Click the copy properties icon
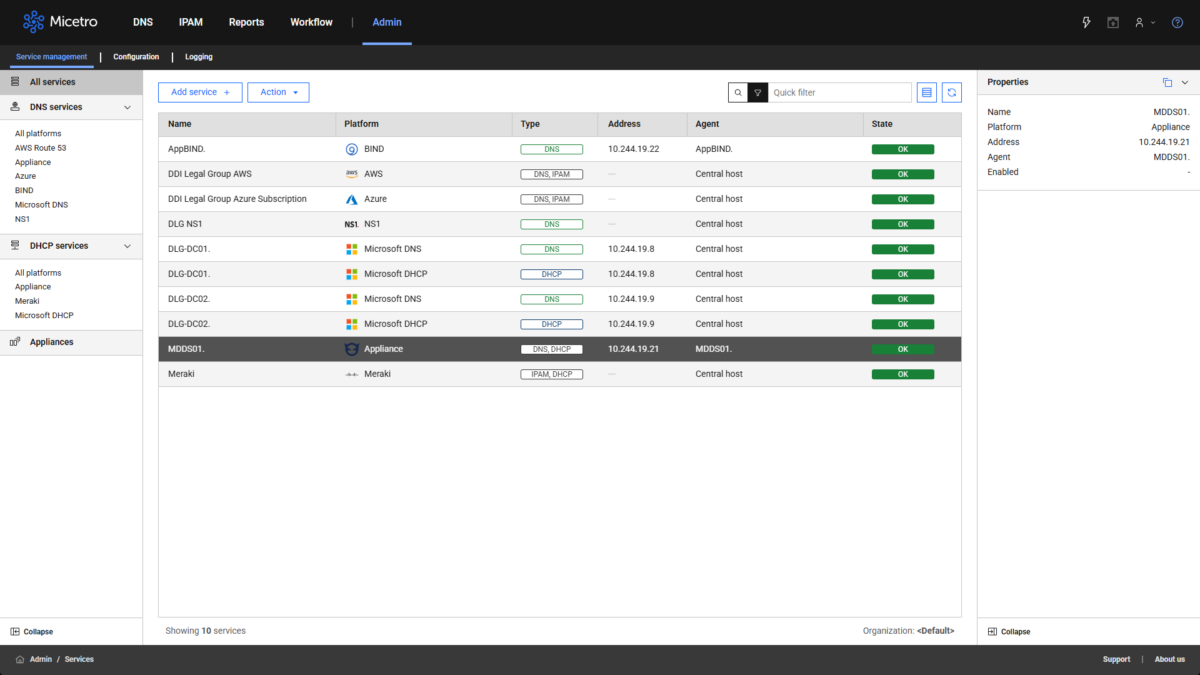This screenshot has width=1200, height=675. [1167, 82]
